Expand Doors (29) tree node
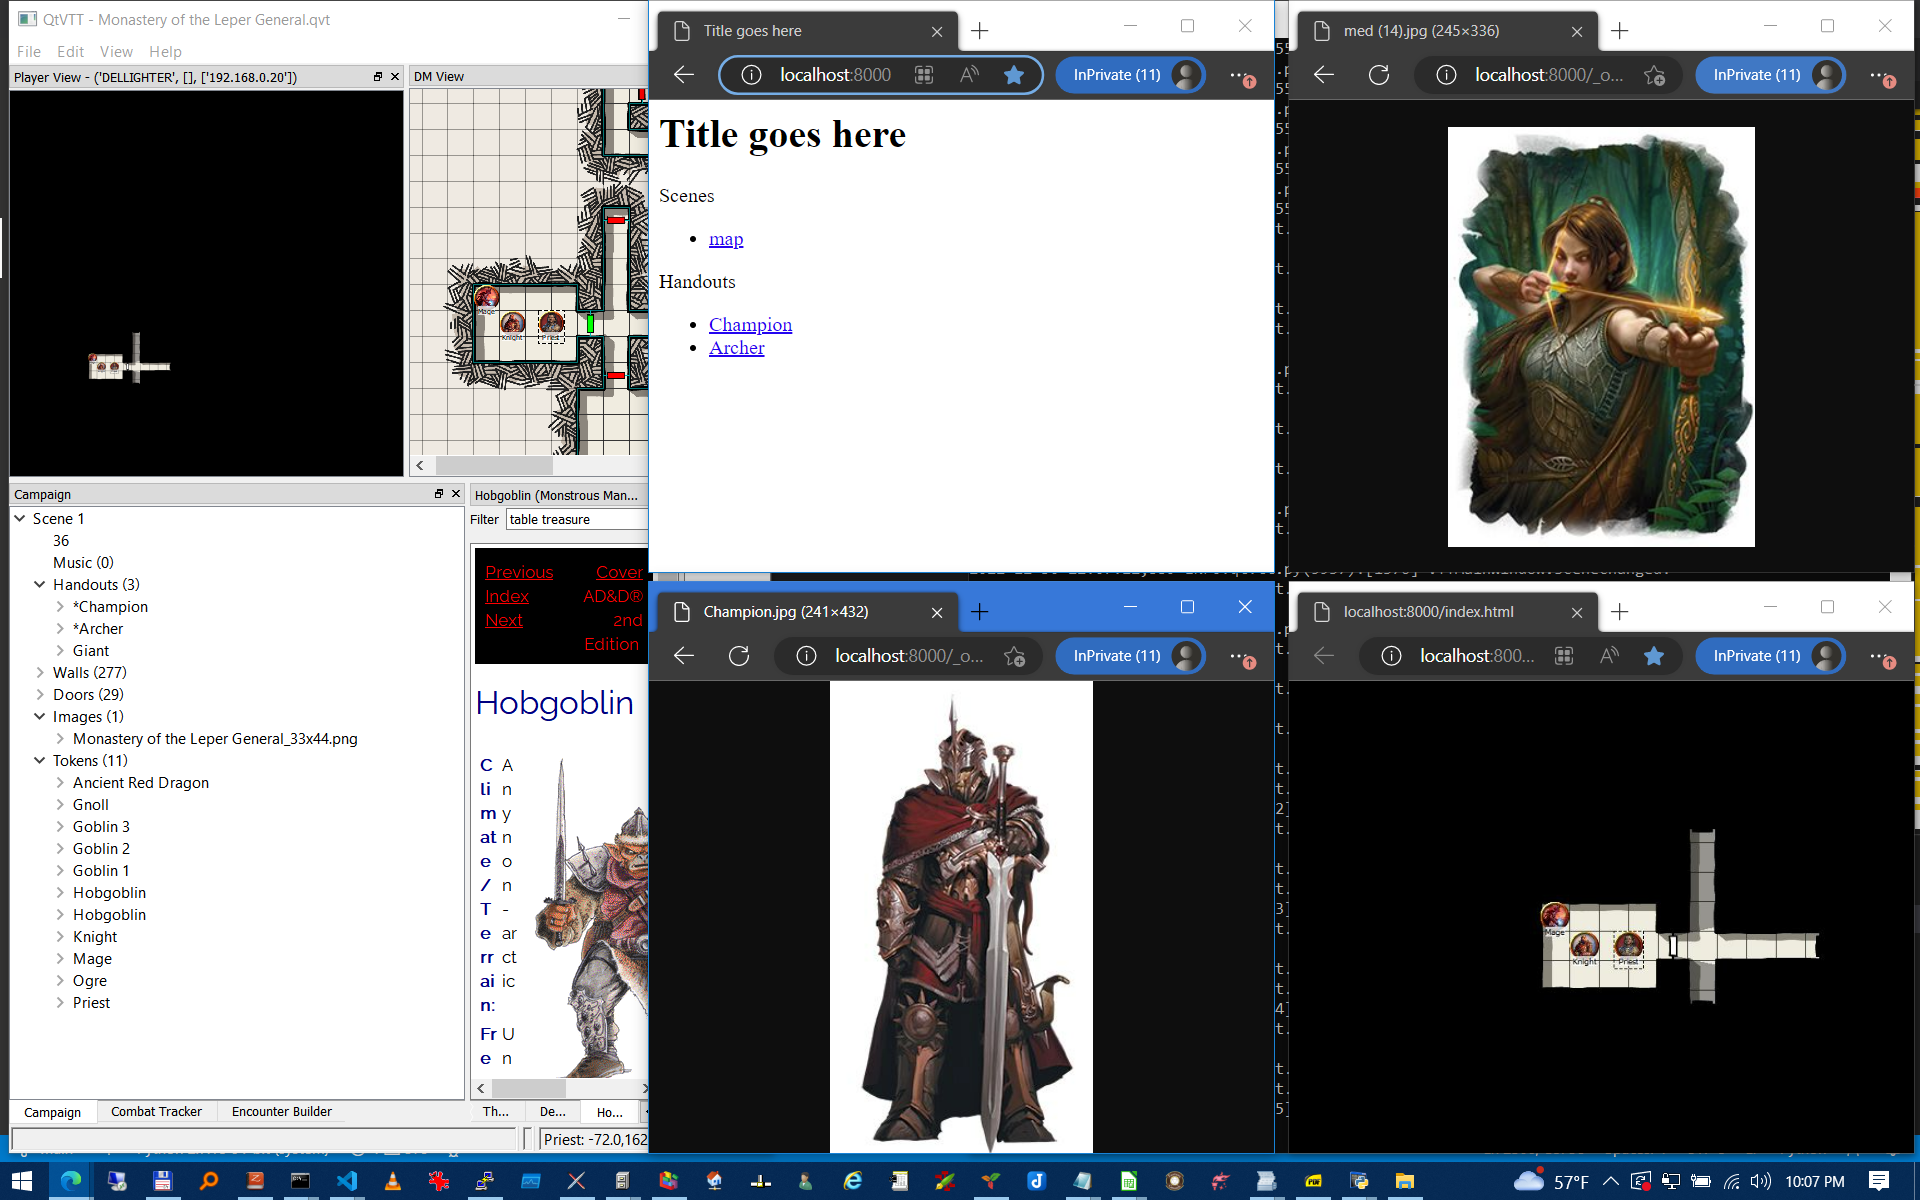The height and width of the screenshot is (1200, 1920). (x=40, y=695)
